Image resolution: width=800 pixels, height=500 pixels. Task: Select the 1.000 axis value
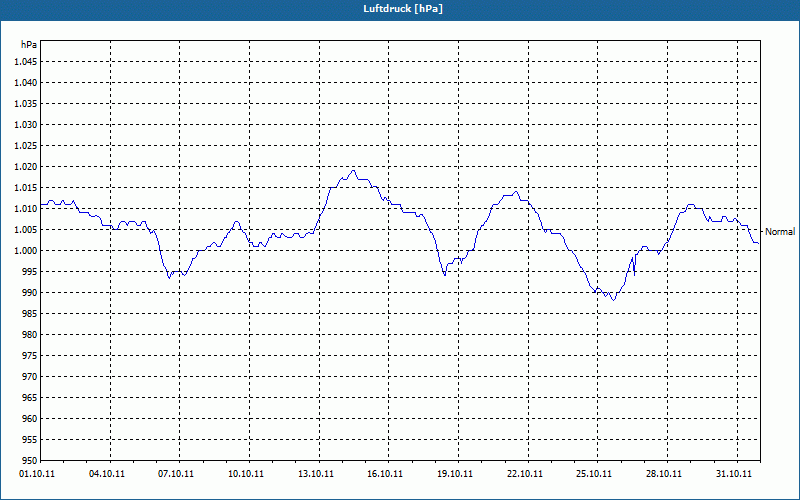click(26, 251)
